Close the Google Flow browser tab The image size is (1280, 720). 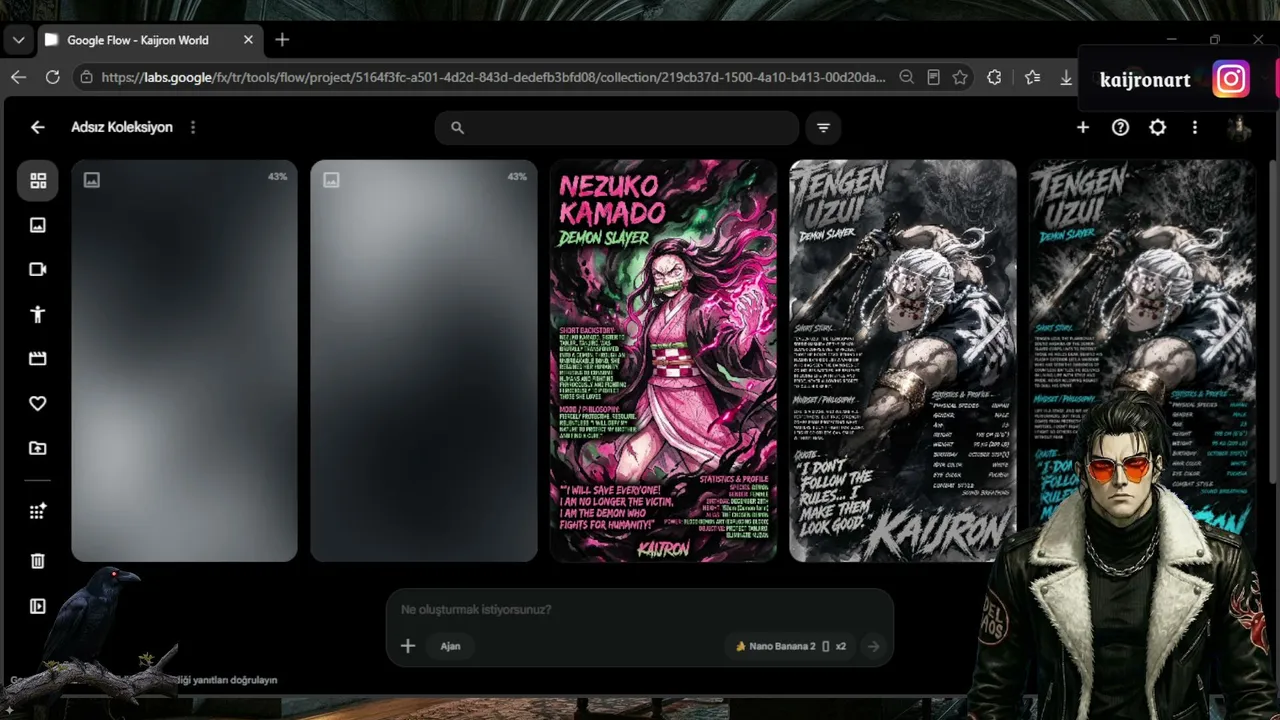point(248,40)
